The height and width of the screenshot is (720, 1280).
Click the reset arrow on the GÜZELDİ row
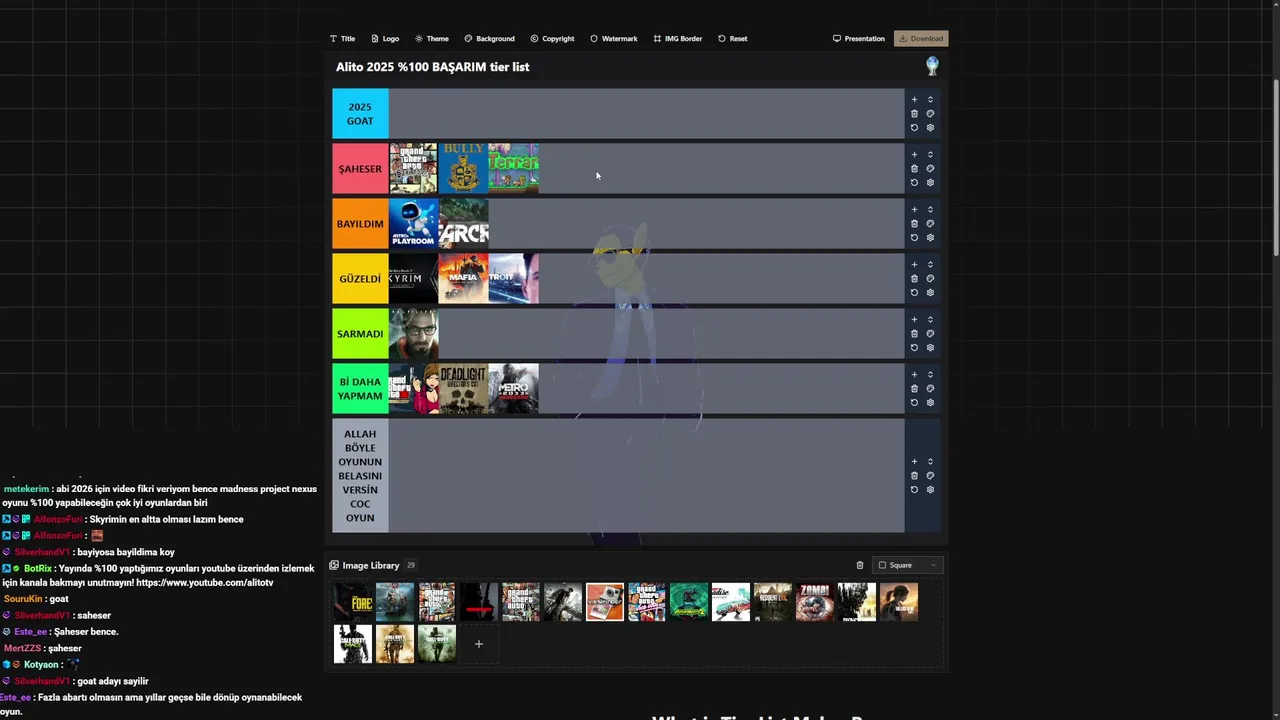click(914, 292)
